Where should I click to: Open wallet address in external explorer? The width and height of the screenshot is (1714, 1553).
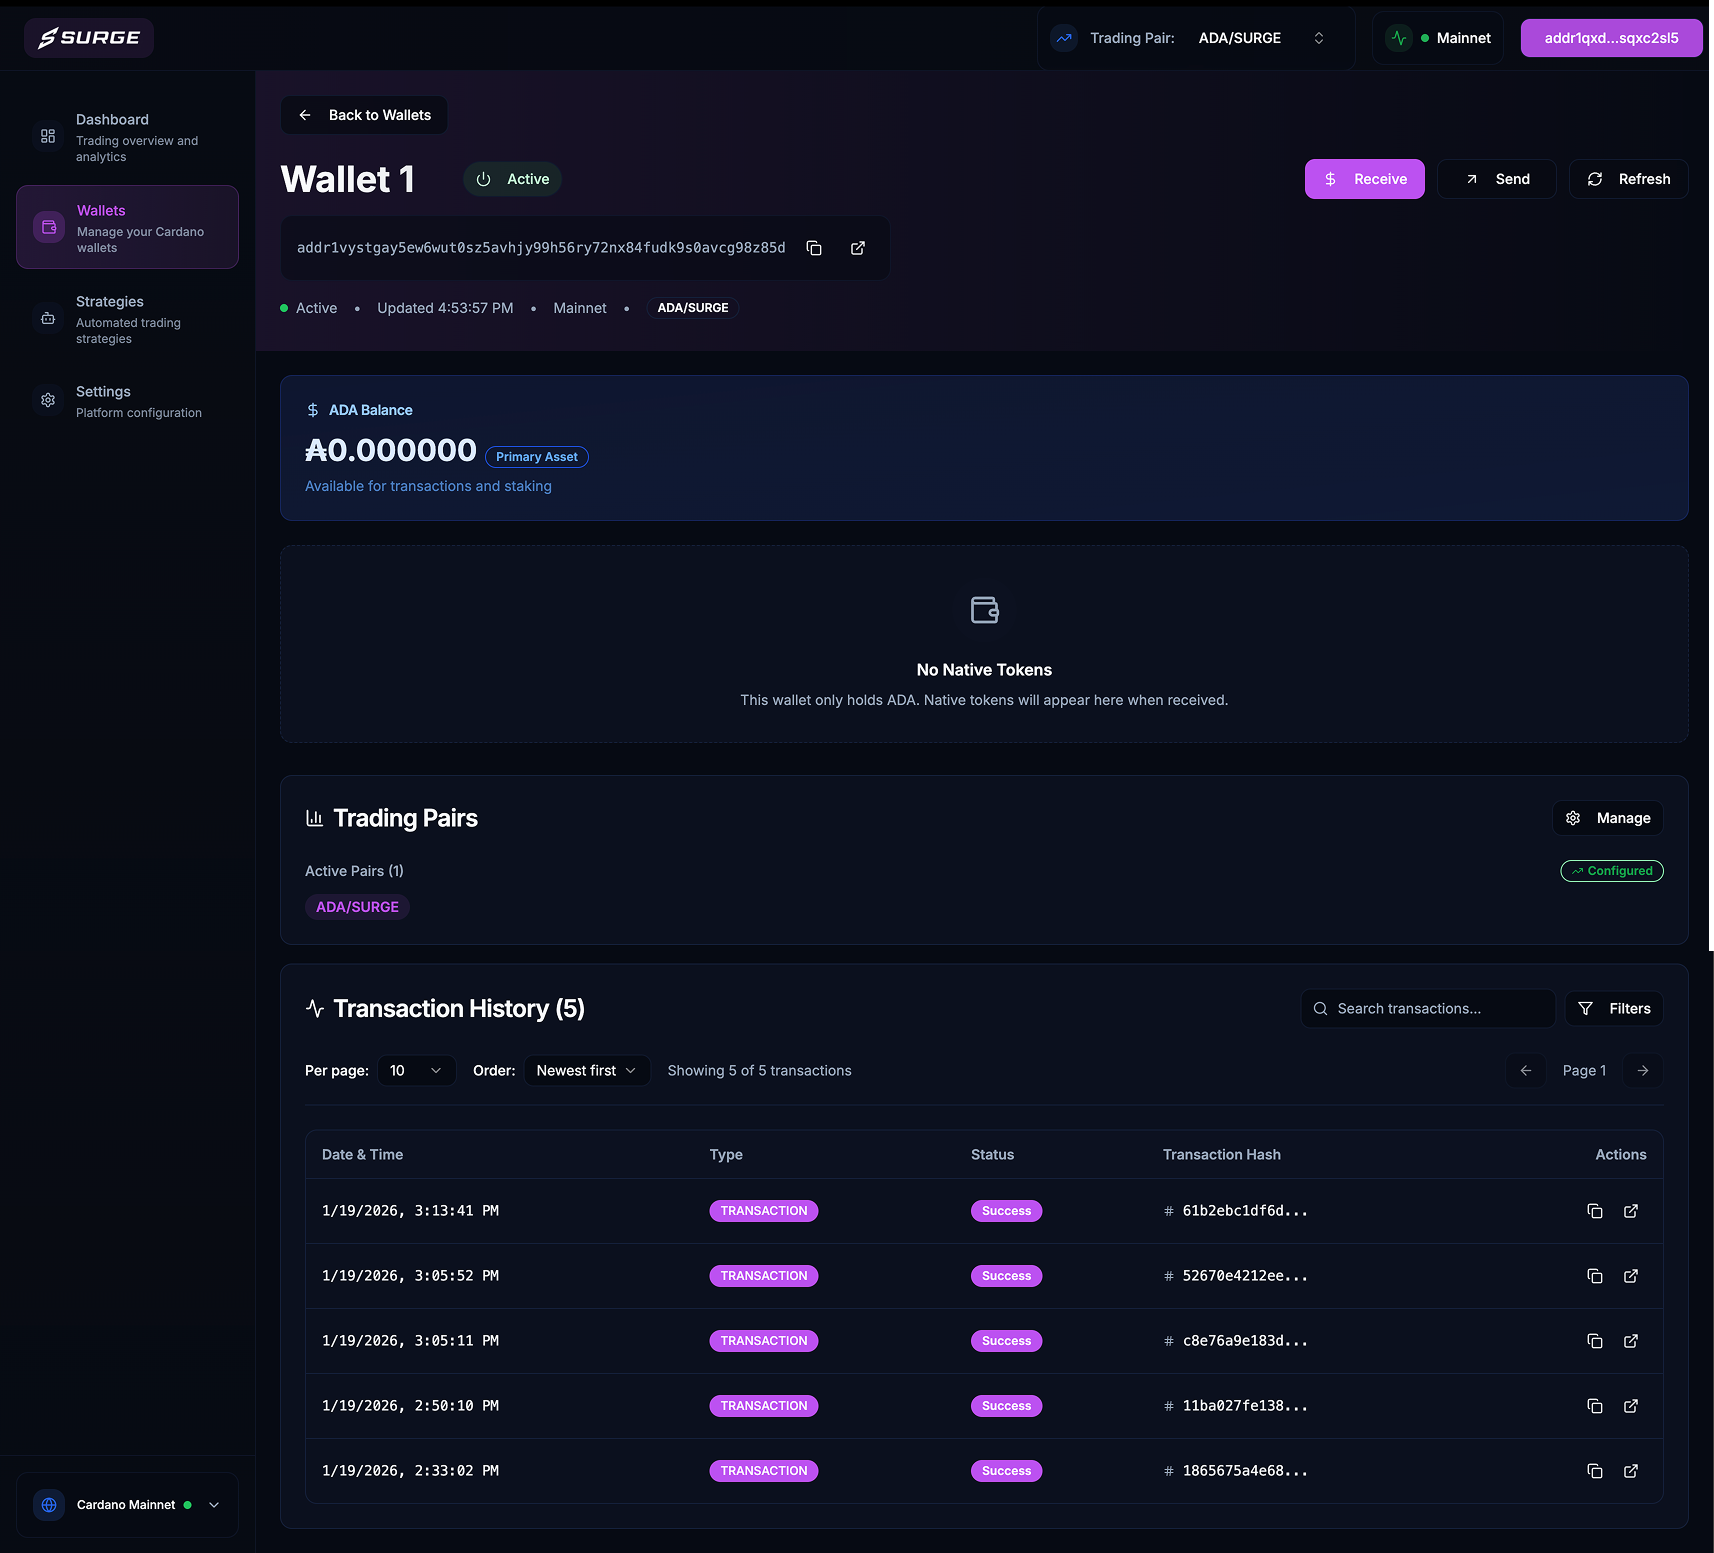(858, 248)
